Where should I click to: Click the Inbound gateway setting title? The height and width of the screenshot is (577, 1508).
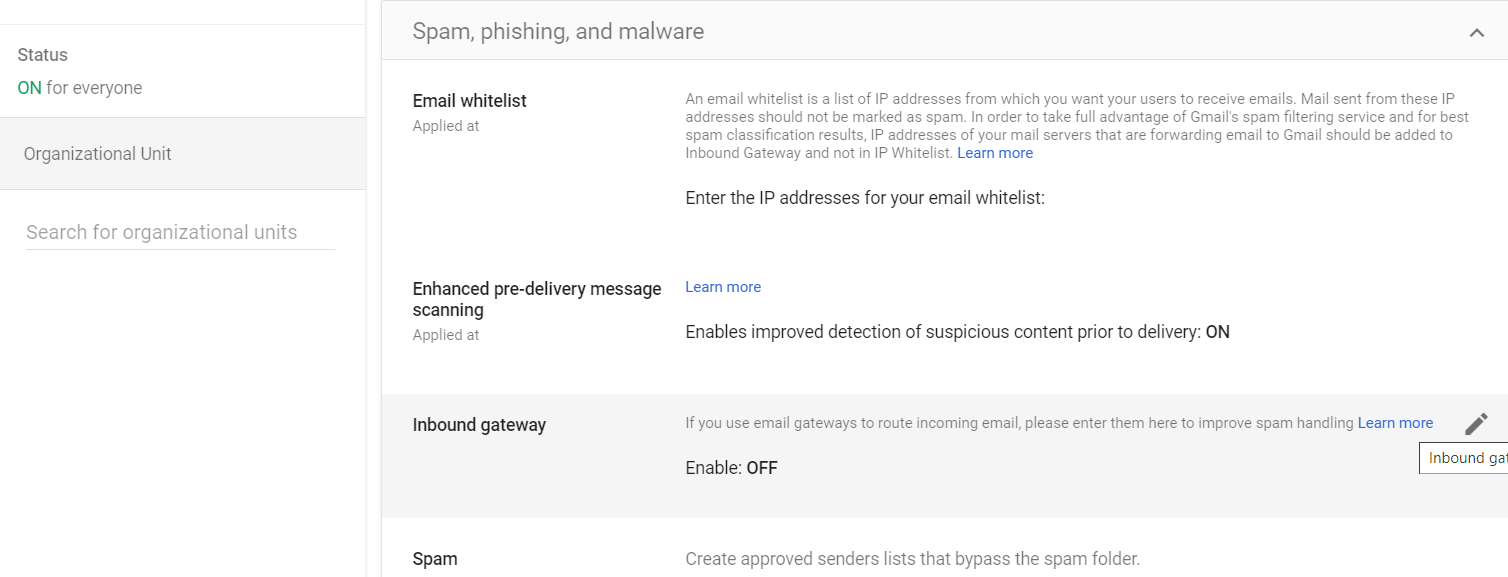tap(479, 425)
